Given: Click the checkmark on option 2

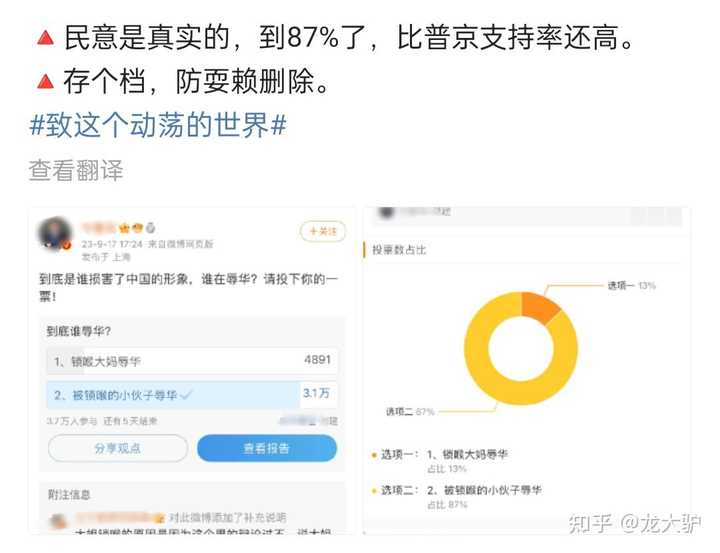Looking at the screenshot, I should pyautogui.click(x=186, y=395).
